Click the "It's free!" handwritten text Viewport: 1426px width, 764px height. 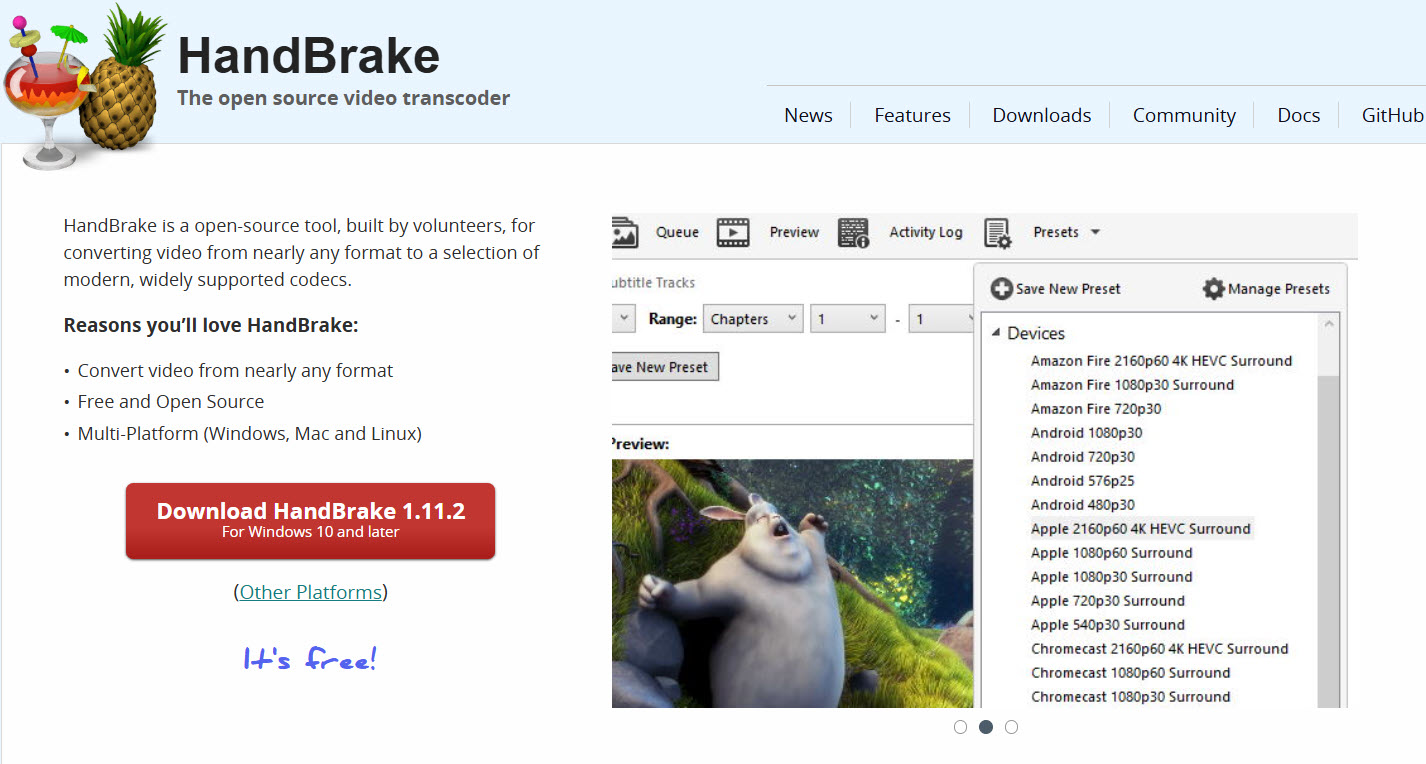[310, 659]
